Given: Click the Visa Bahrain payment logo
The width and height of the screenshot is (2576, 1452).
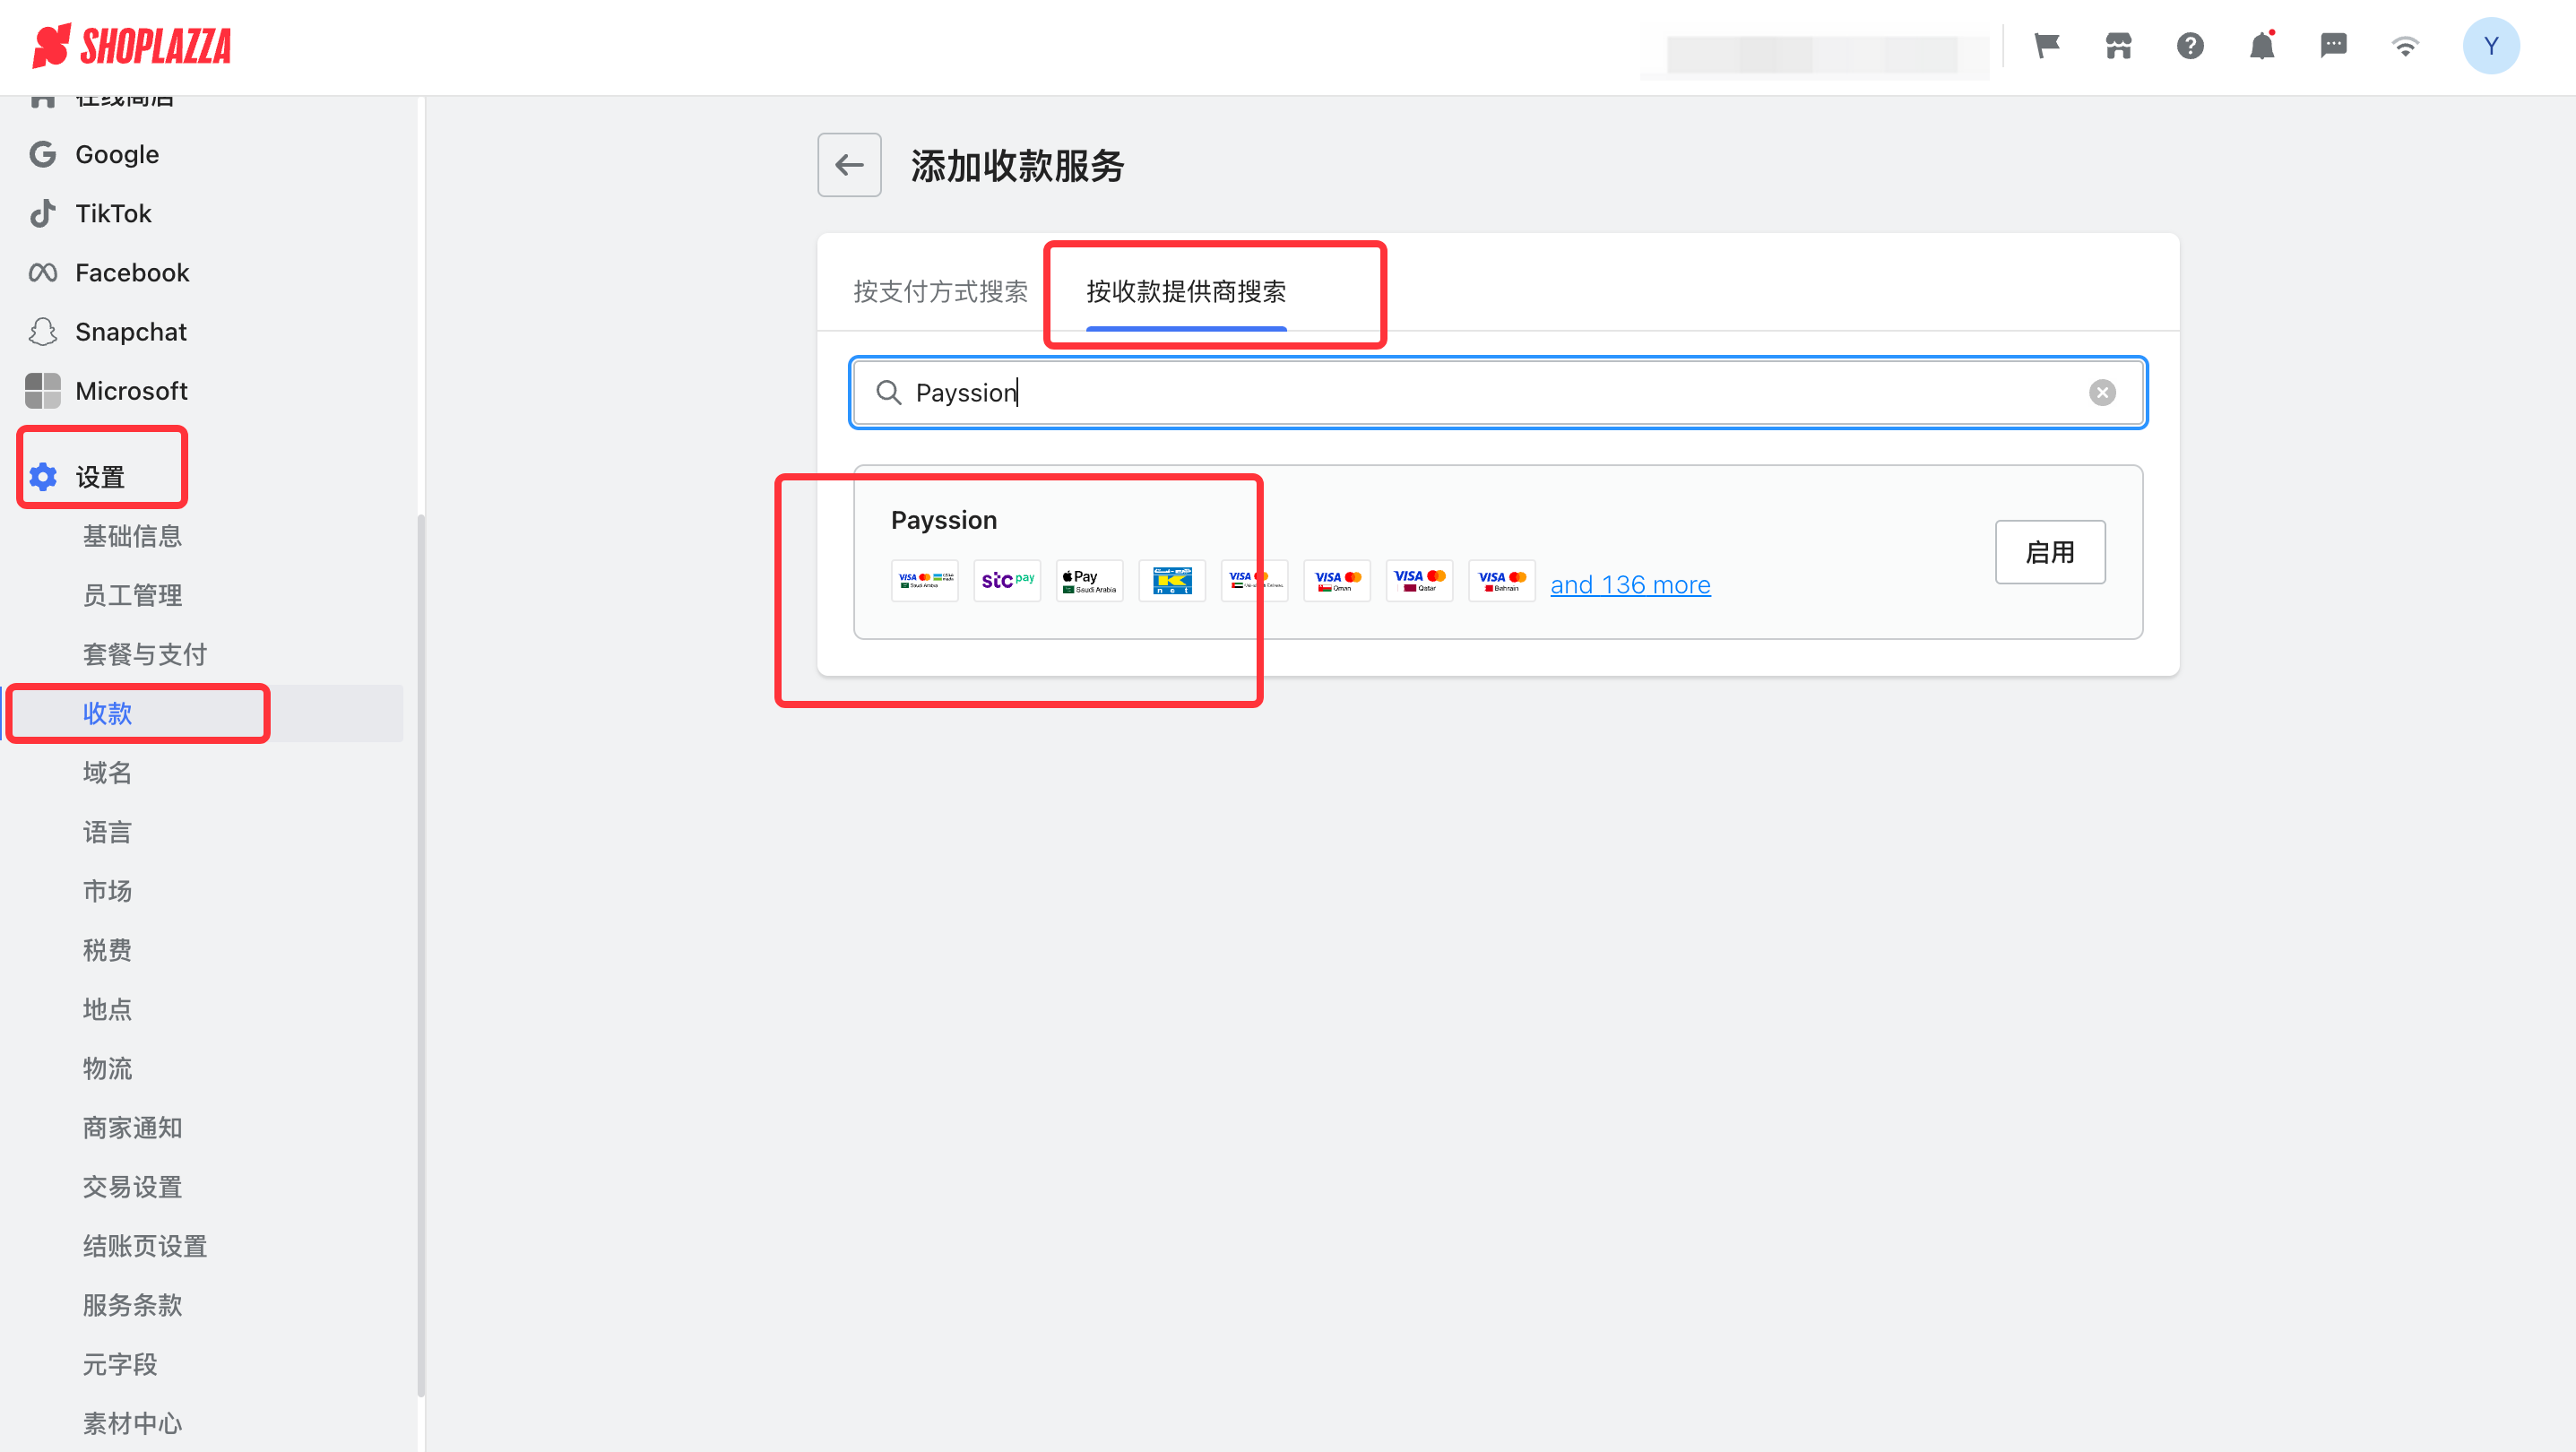Looking at the screenshot, I should pyautogui.click(x=1502, y=580).
